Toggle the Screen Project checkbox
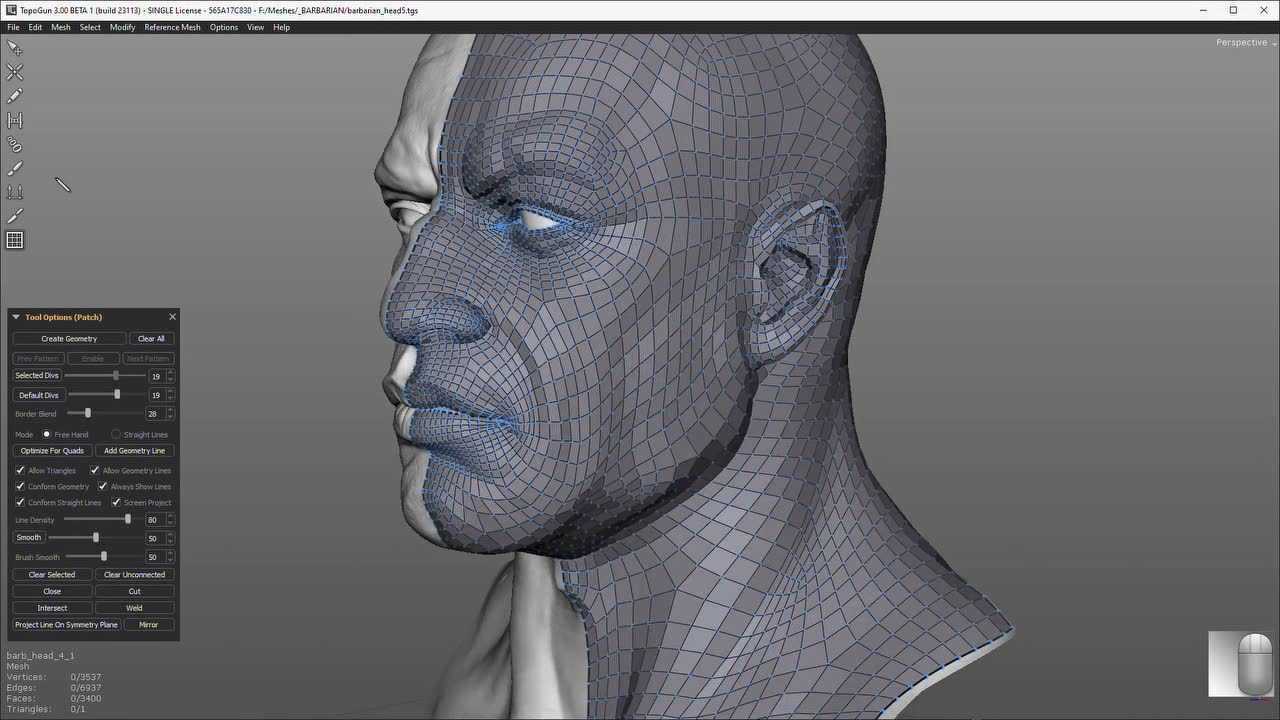The width and height of the screenshot is (1280, 720). (116, 502)
